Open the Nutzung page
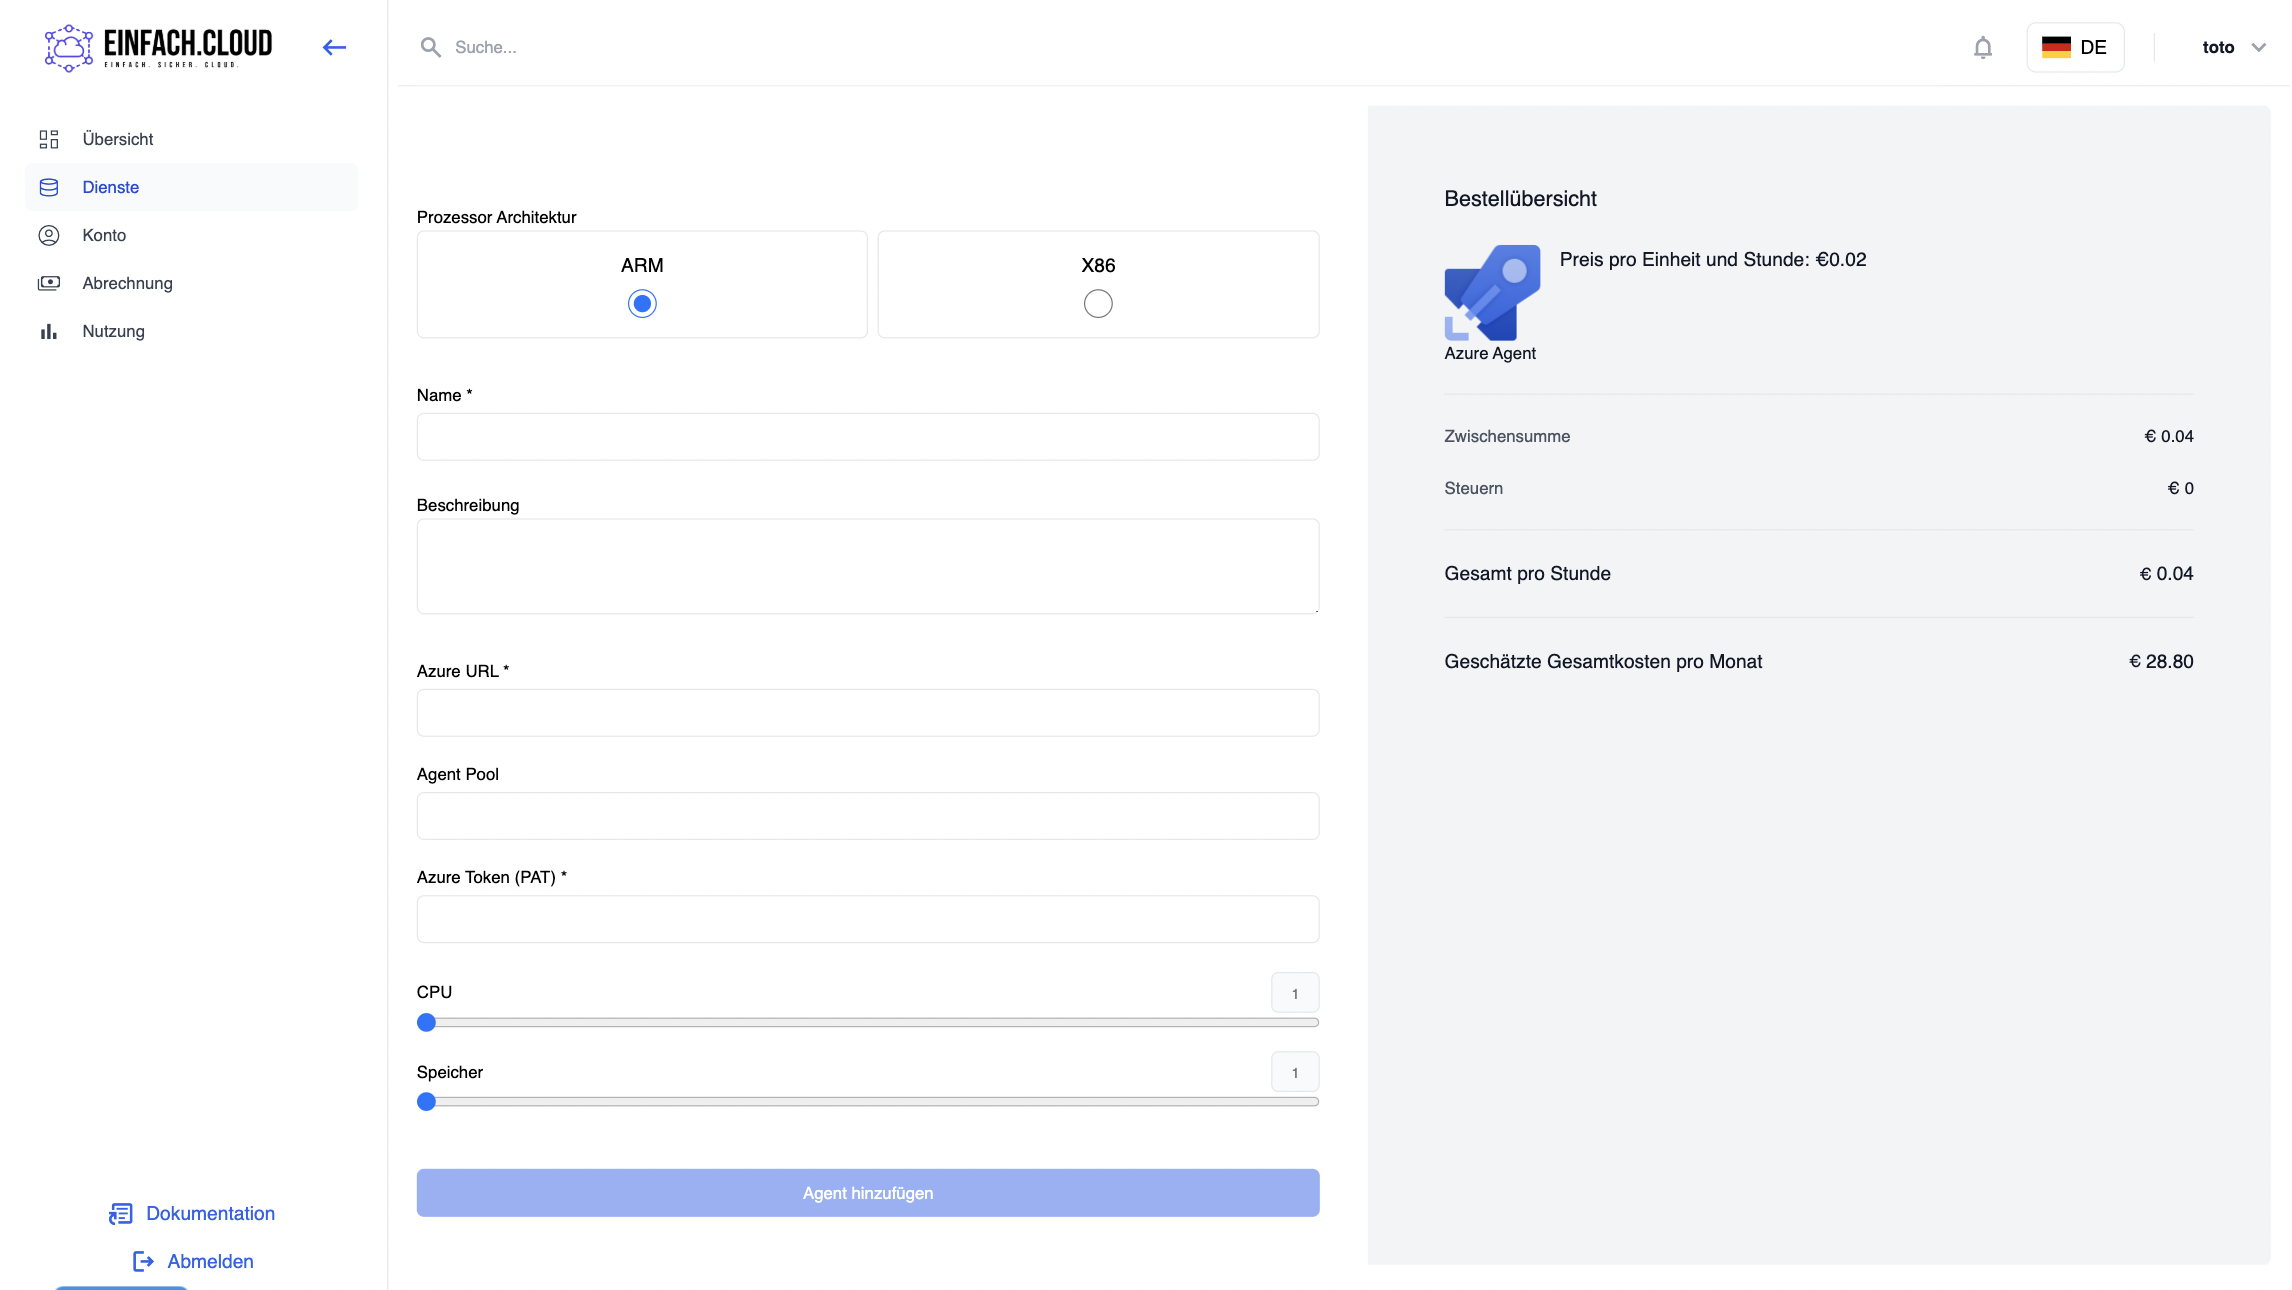Viewport: 2292px width, 1290px height. (113, 331)
